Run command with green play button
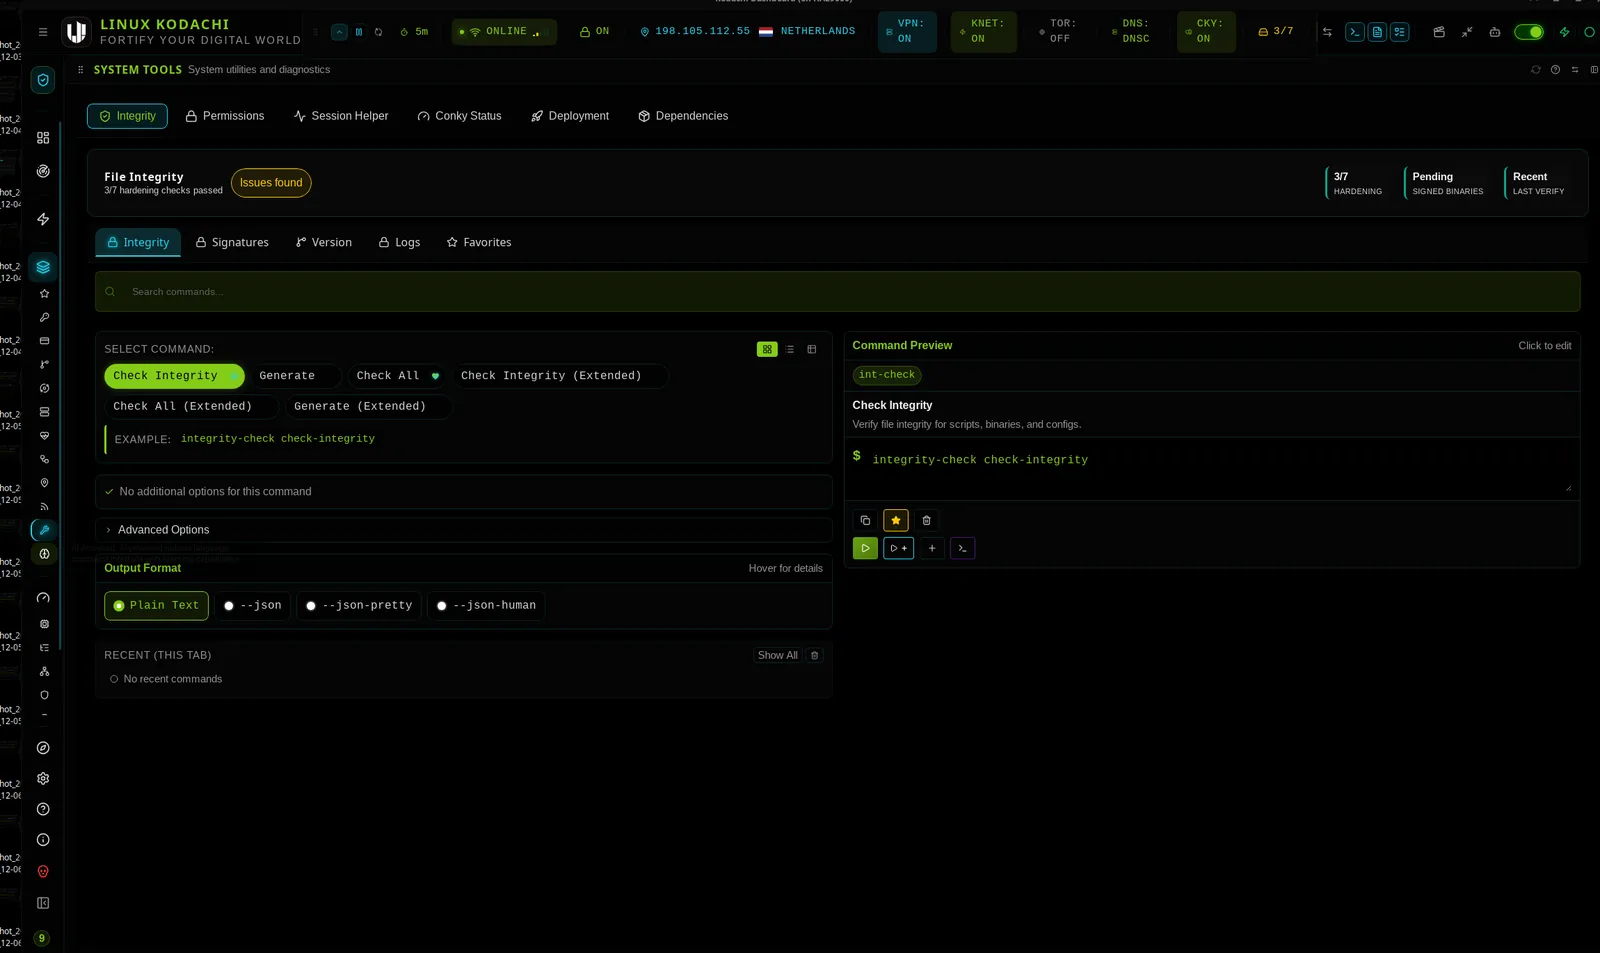The width and height of the screenshot is (1600, 953). pyautogui.click(x=865, y=549)
